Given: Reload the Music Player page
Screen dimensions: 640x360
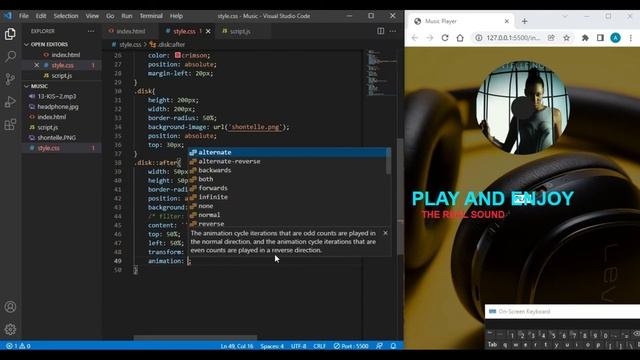Looking at the screenshot, I should 445,38.
